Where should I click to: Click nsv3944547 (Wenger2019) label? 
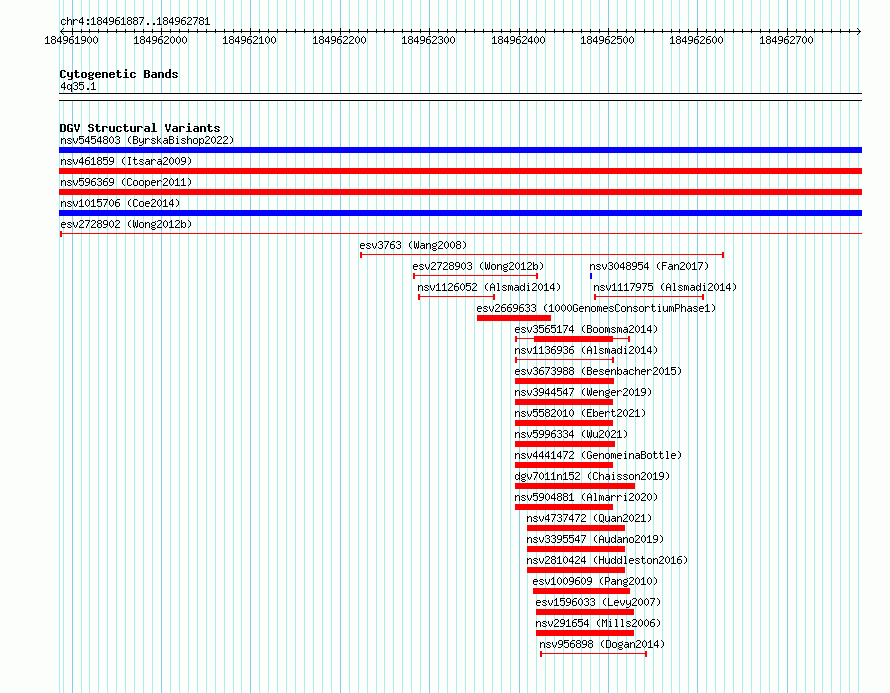click(x=583, y=392)
